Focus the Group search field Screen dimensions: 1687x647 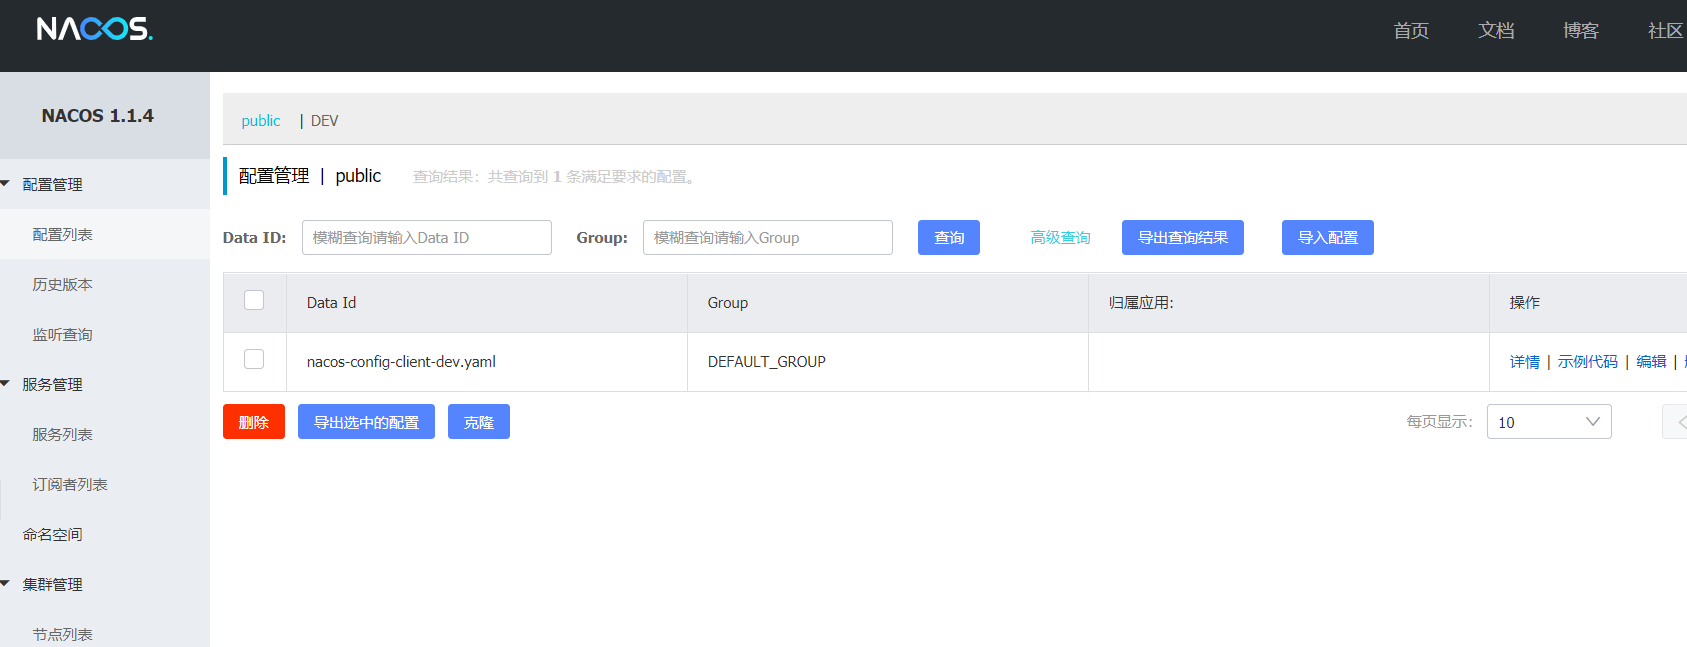768,238
